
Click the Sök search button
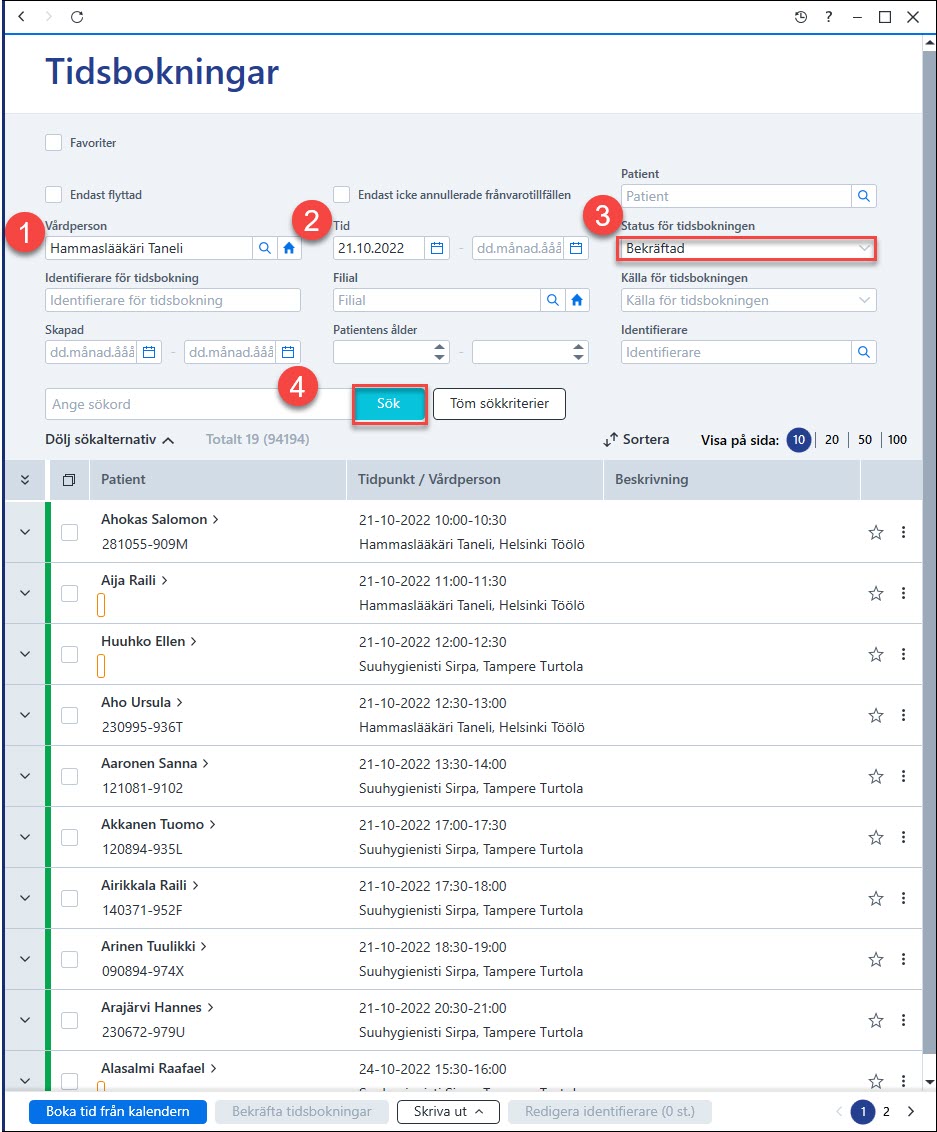[x=389, y=404]
